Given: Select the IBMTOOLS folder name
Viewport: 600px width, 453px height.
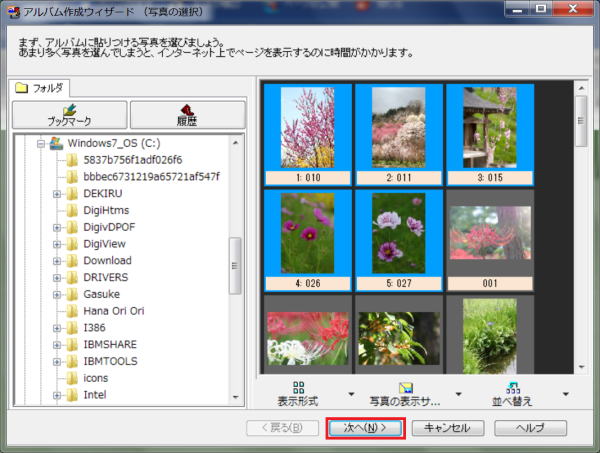Looking at the screenshot, I should pyautogui.click(x=111, y=361).
